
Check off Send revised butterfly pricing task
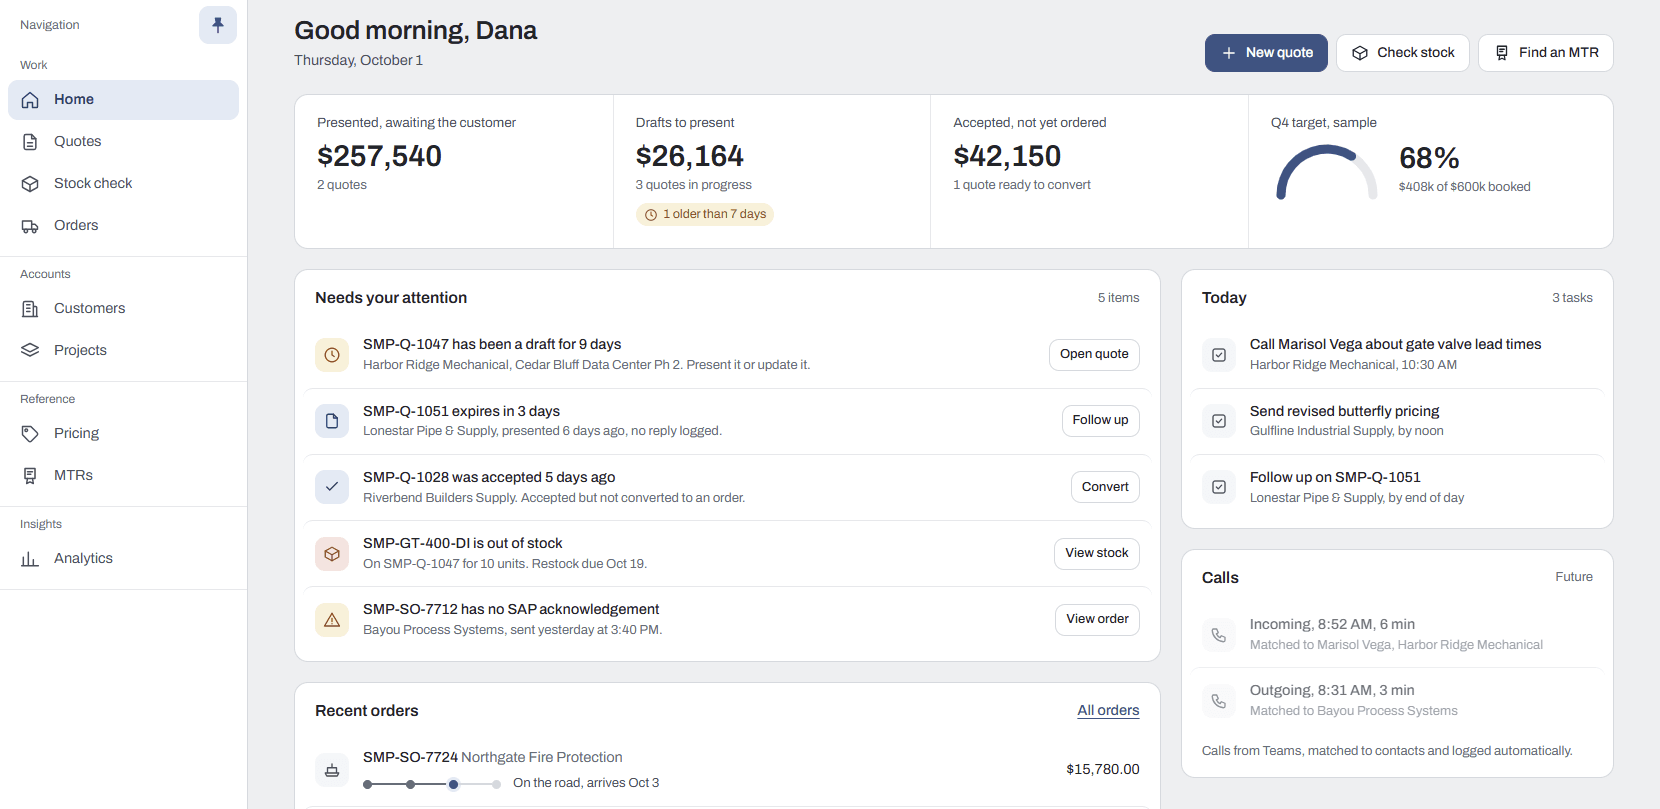(1219, 421)
